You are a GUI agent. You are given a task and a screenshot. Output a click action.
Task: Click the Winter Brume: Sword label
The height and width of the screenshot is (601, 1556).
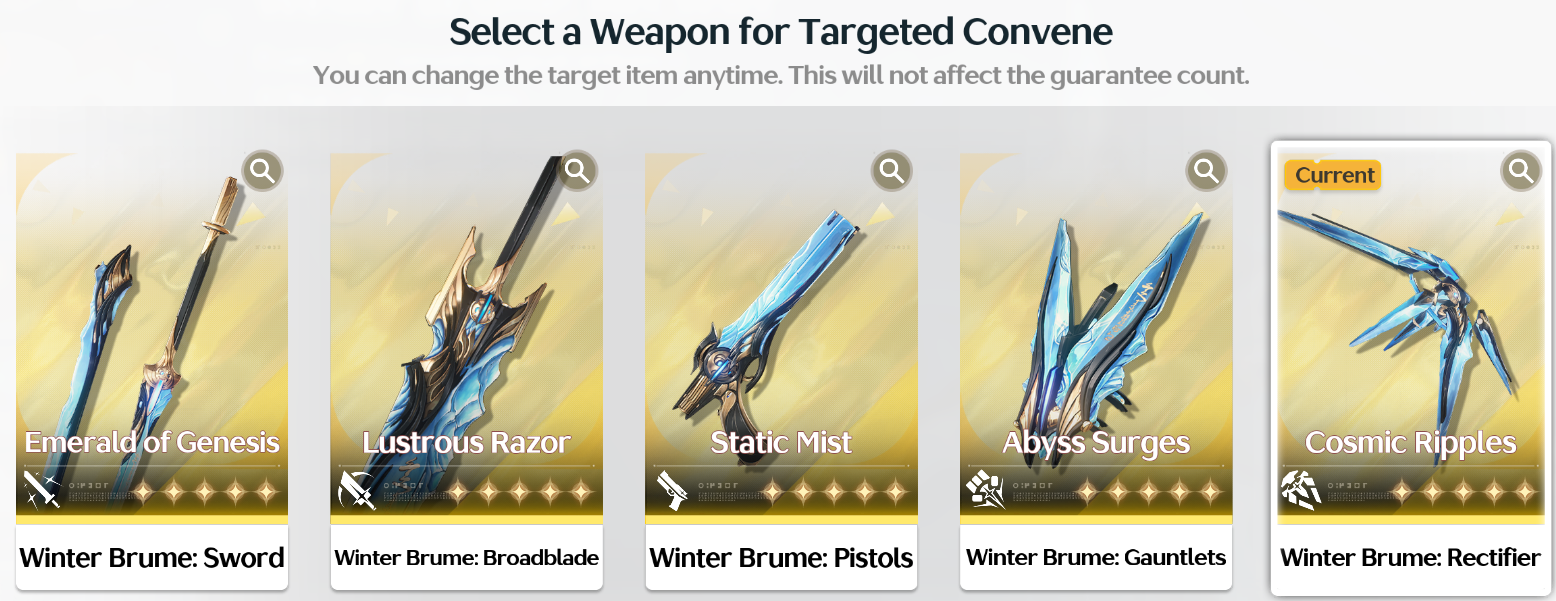click(x=152, y=558)
